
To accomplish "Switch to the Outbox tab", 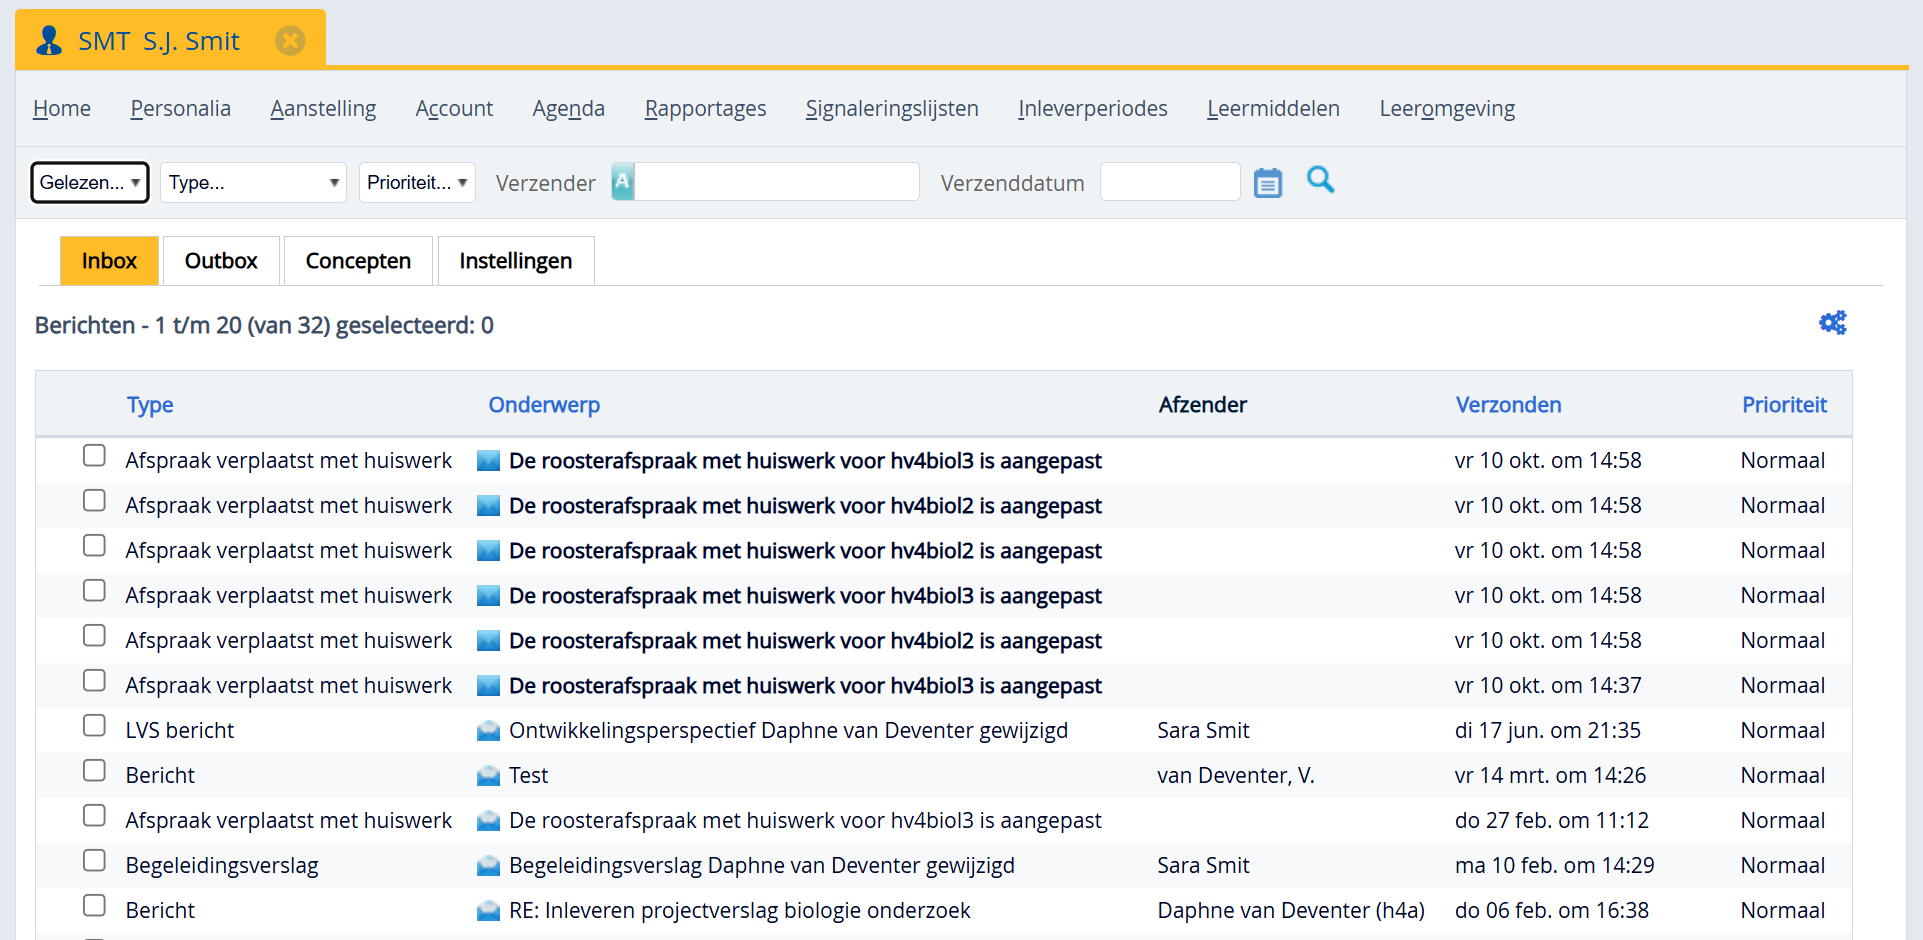I will [221, 261].
